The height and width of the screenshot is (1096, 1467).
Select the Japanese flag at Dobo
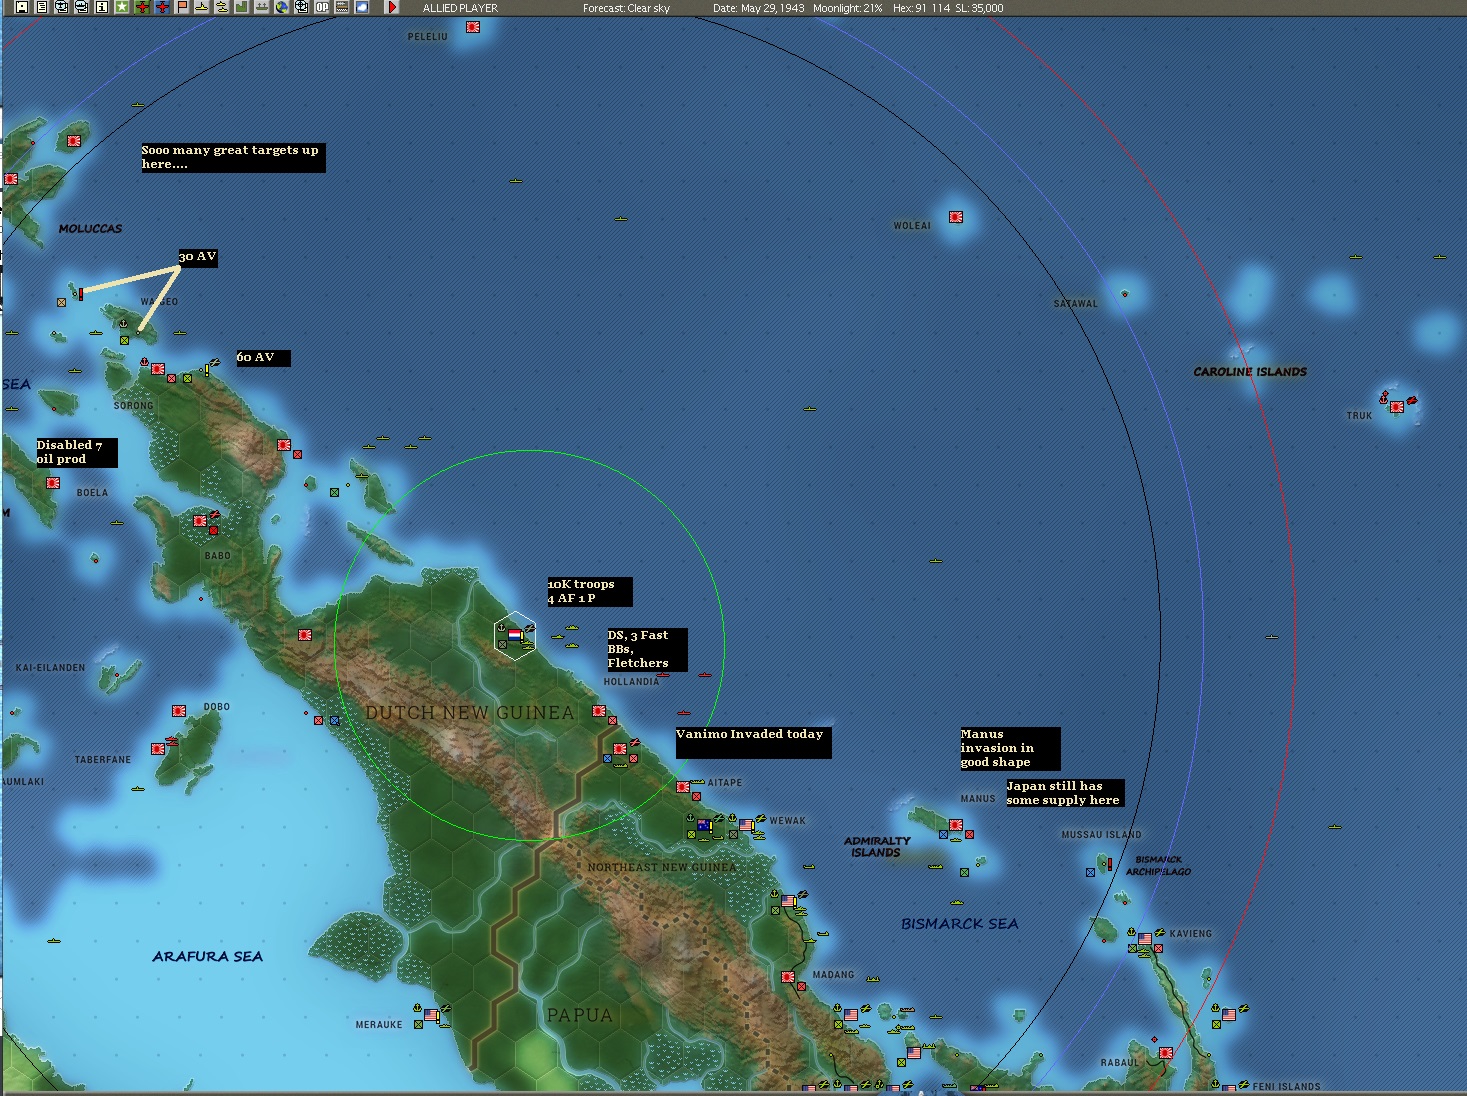(x=179, y=711)
